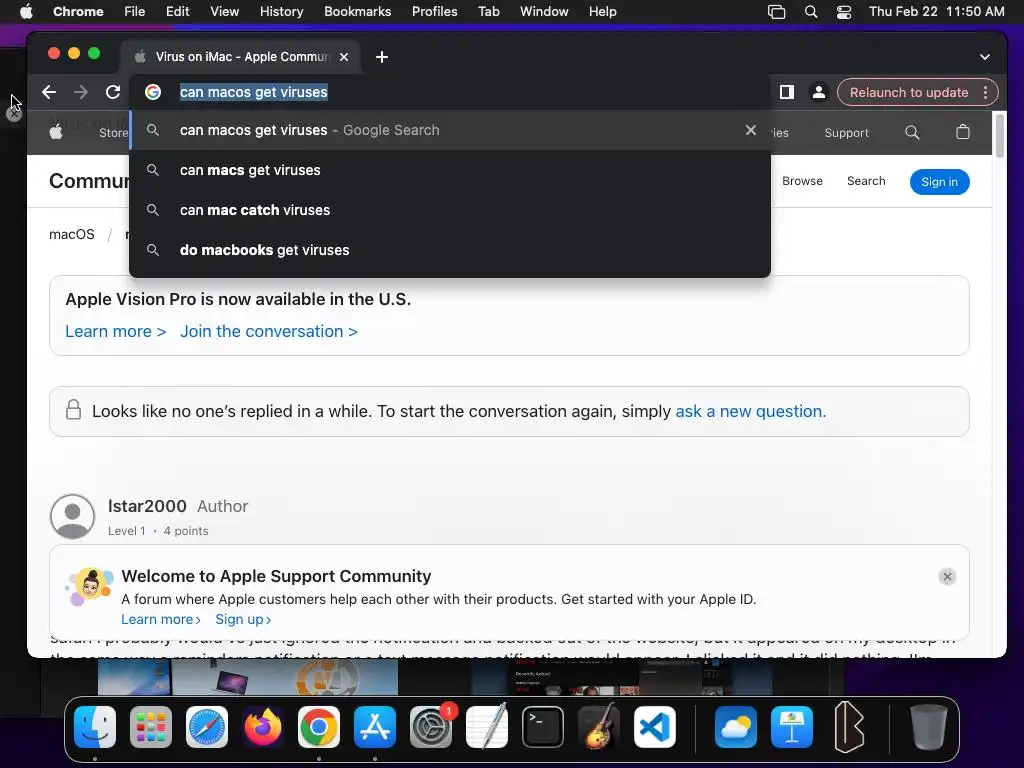Click the Istar2000 avatar image
Viewport: 1024px width, 768px height.
(x=72, y=516)
